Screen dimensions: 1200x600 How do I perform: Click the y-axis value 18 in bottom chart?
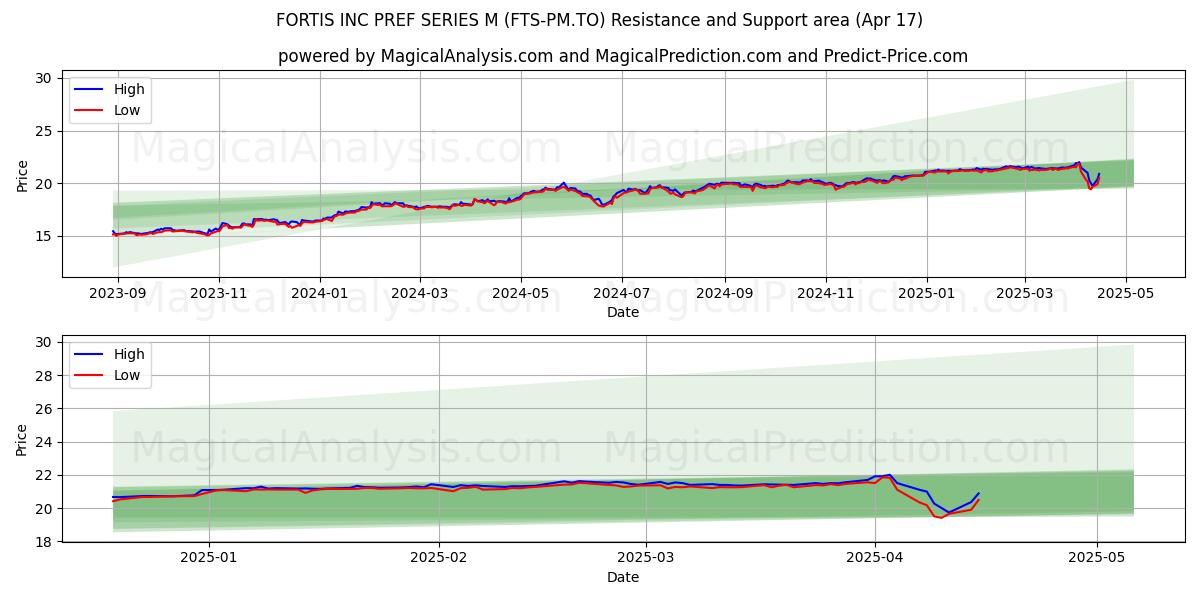click(45, 542)
